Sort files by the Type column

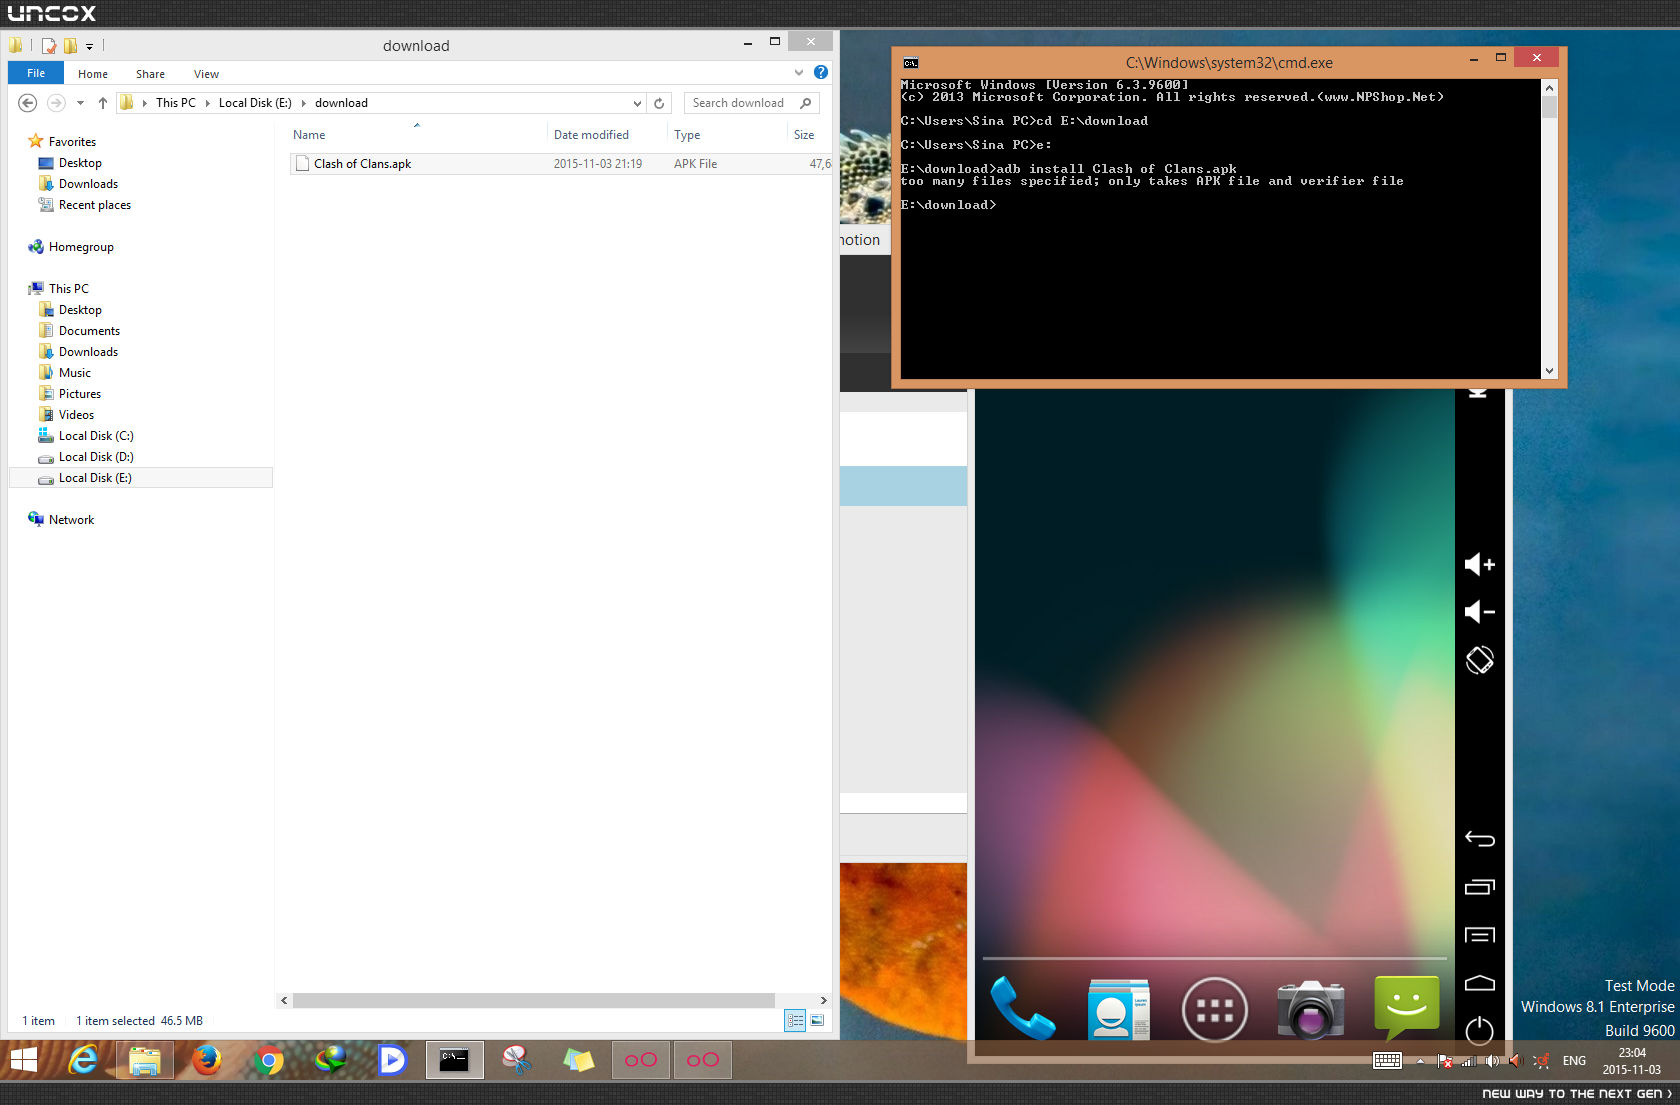tap(687, 135)
